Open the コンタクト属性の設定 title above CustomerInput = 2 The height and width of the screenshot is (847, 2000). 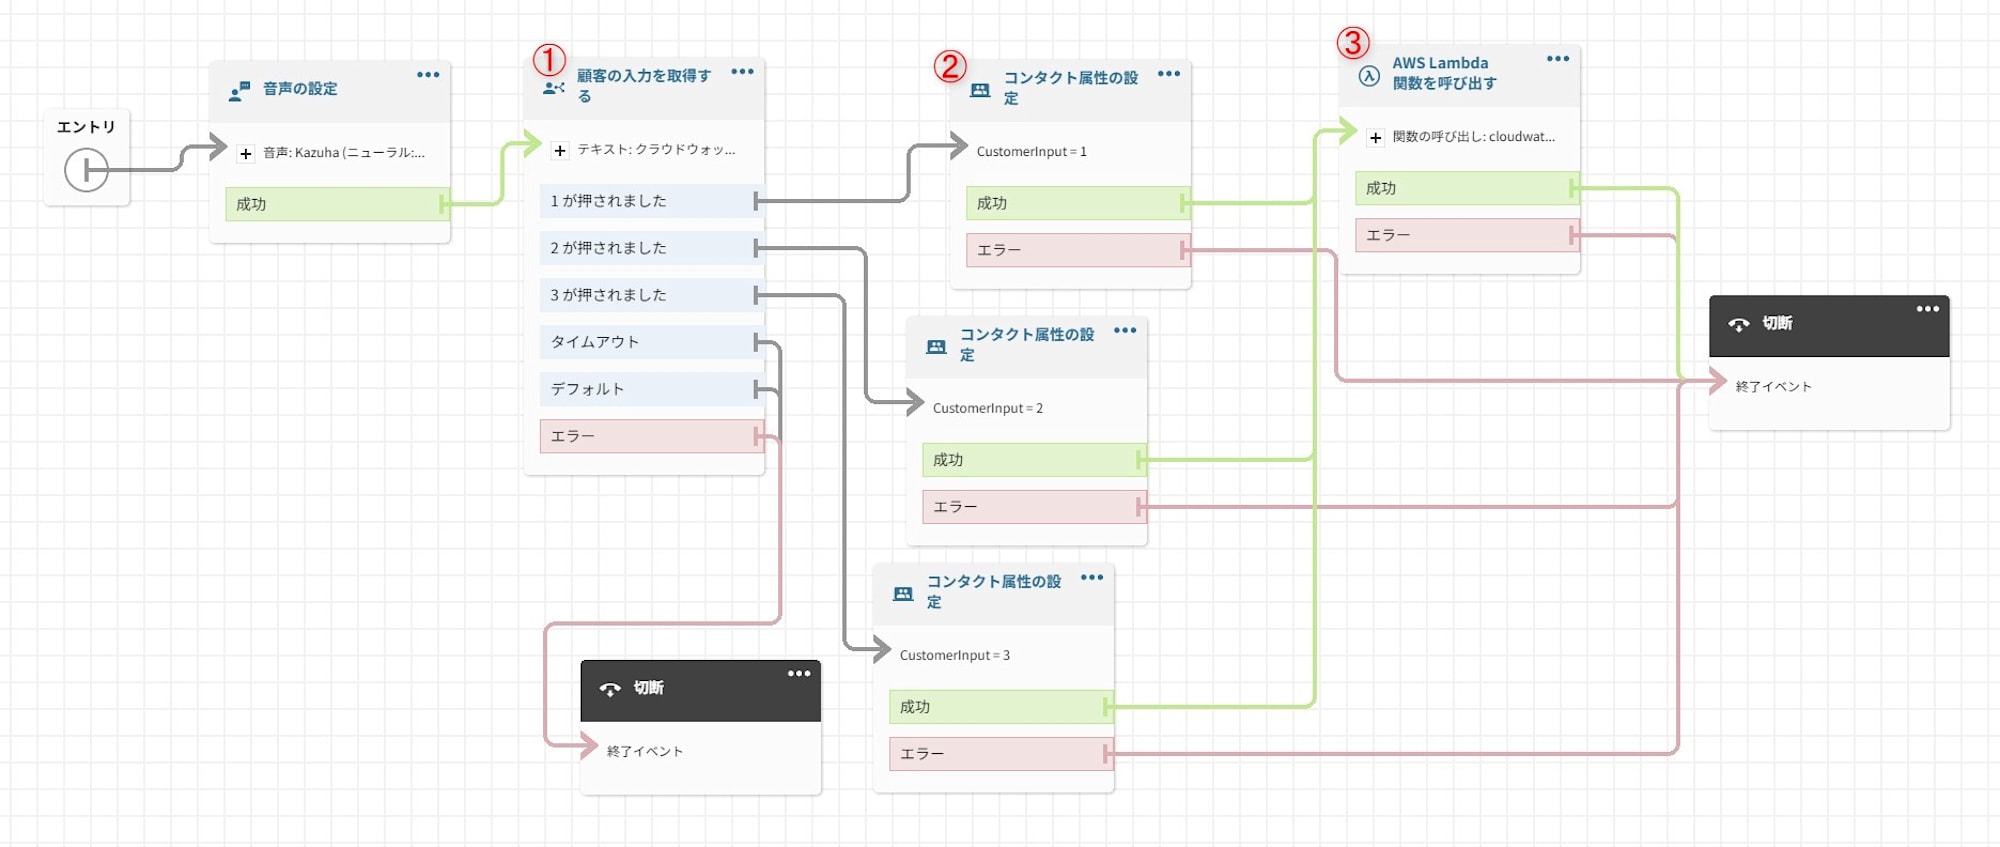[x=1027, y=344]
